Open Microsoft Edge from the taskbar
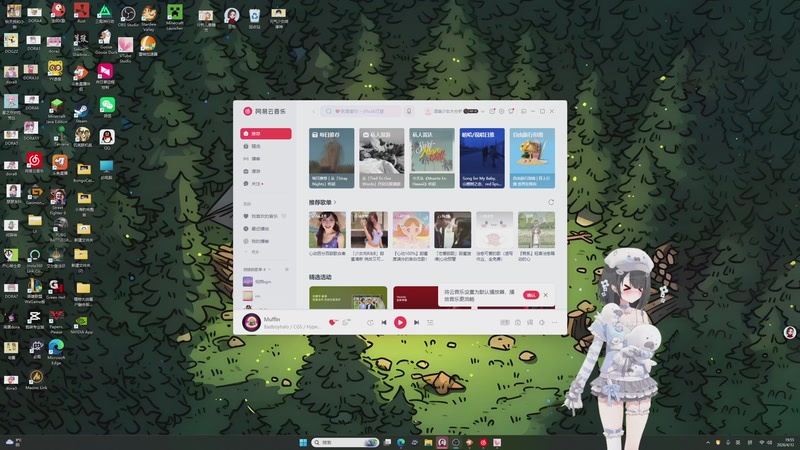This screenshot has width=800, height=450. point(401,442)
